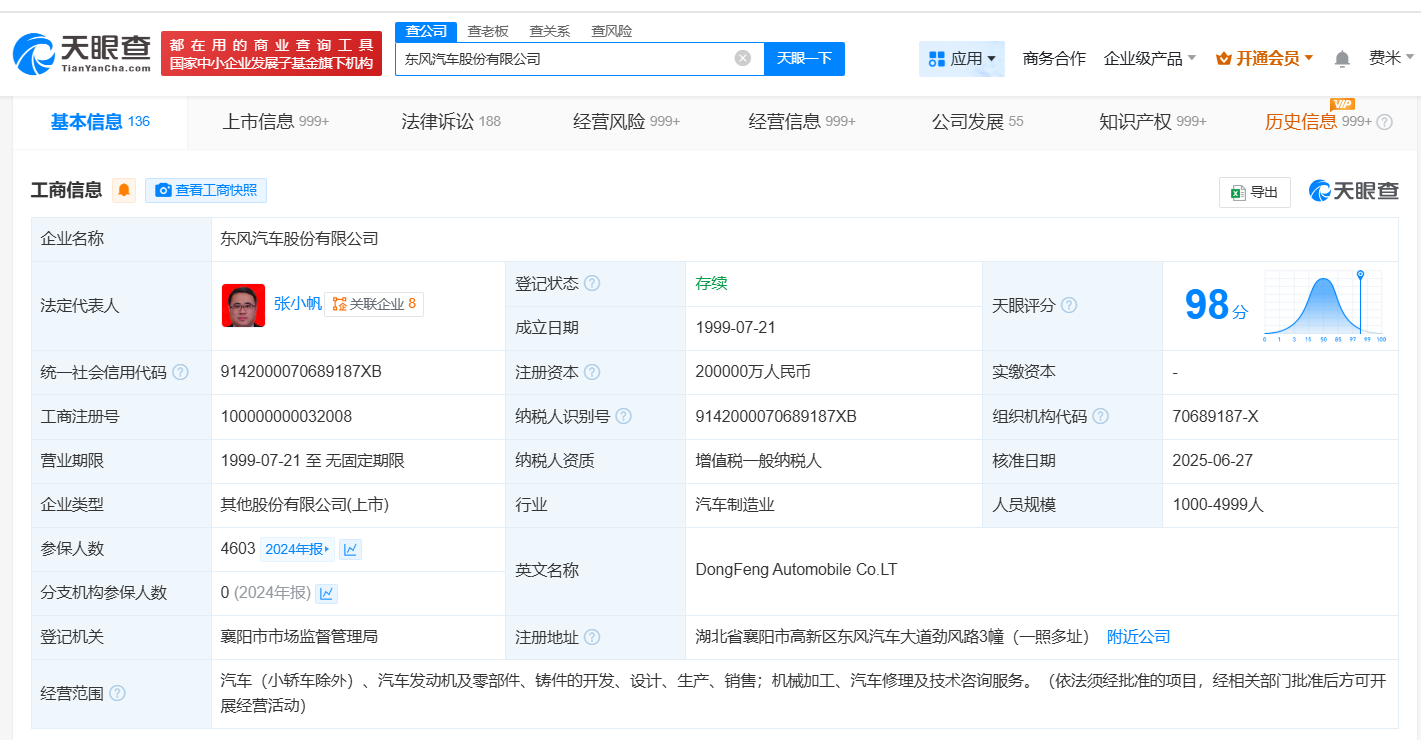Click help icon beside 纳税人识别号
Image resolution: width=1421 pixels, height=740 pixels.
(x=624, y=416)
